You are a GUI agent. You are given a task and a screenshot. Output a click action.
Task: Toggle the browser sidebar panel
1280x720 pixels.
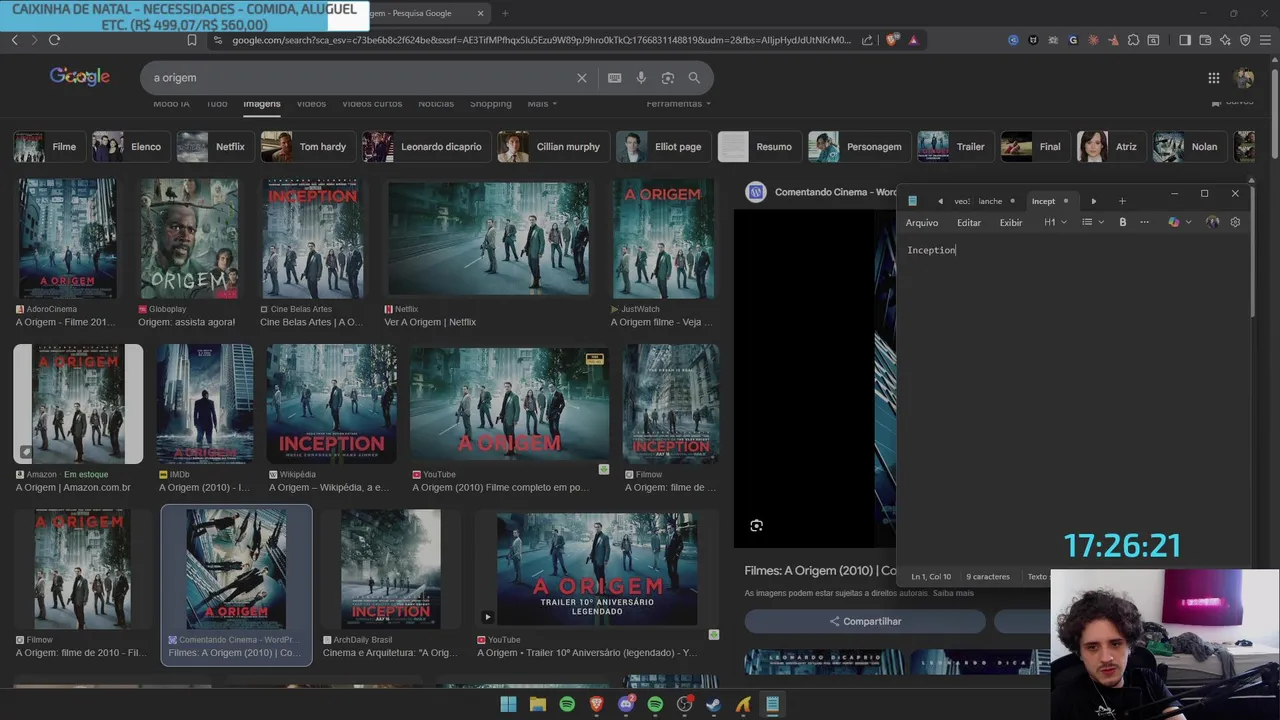click(1185, 40)
